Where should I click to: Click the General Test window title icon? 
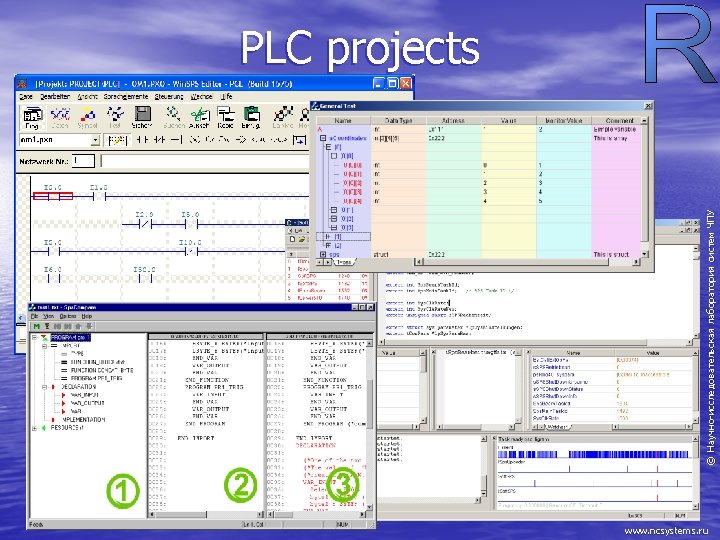(315, 106)
